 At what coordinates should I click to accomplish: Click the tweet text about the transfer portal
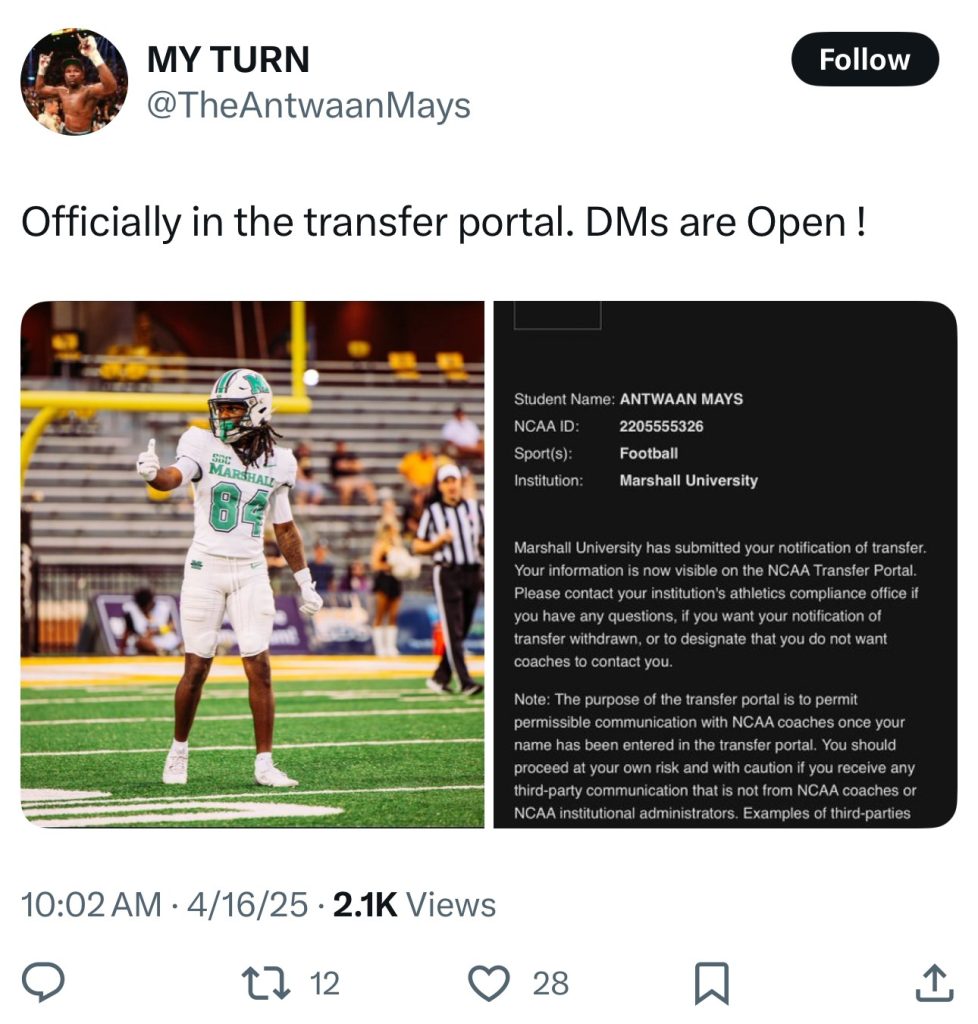click(444, 223)
